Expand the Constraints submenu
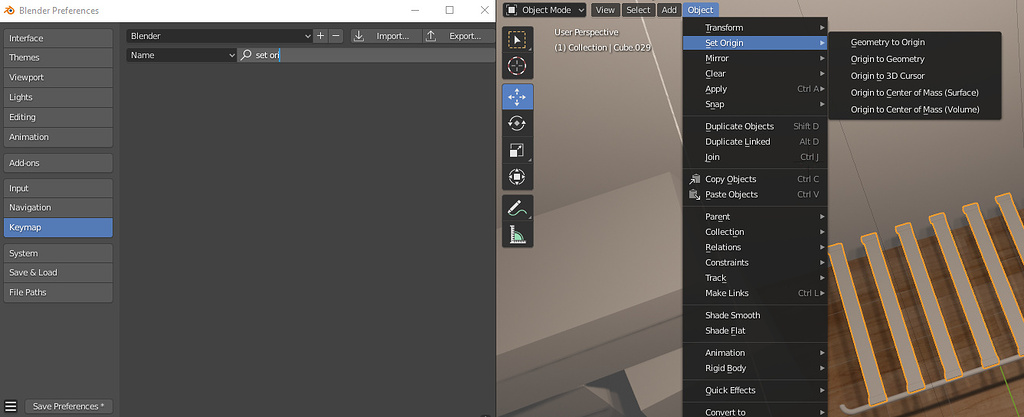The width and height of the screenshot is (1024, 417). pos(755,262)
